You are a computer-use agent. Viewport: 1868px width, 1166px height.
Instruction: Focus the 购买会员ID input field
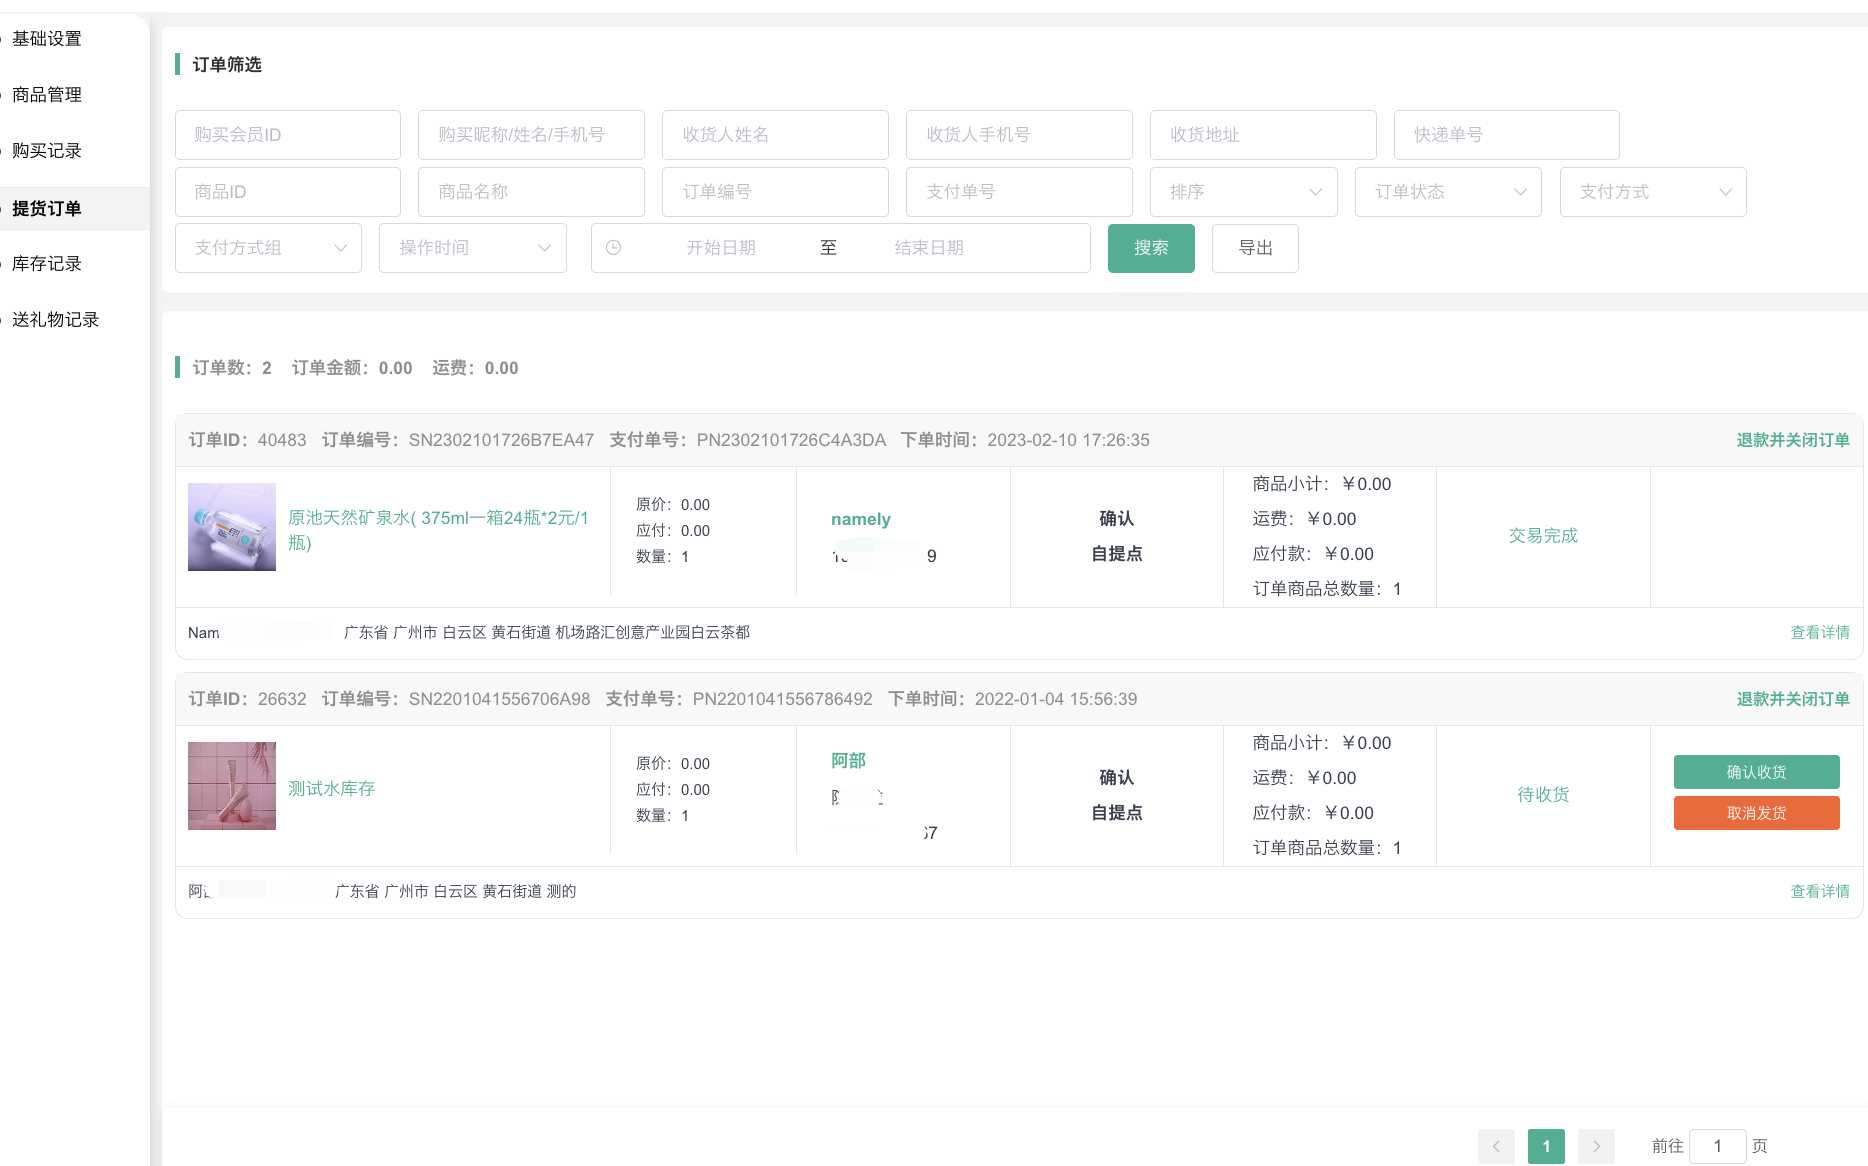(x=288, y=135)
